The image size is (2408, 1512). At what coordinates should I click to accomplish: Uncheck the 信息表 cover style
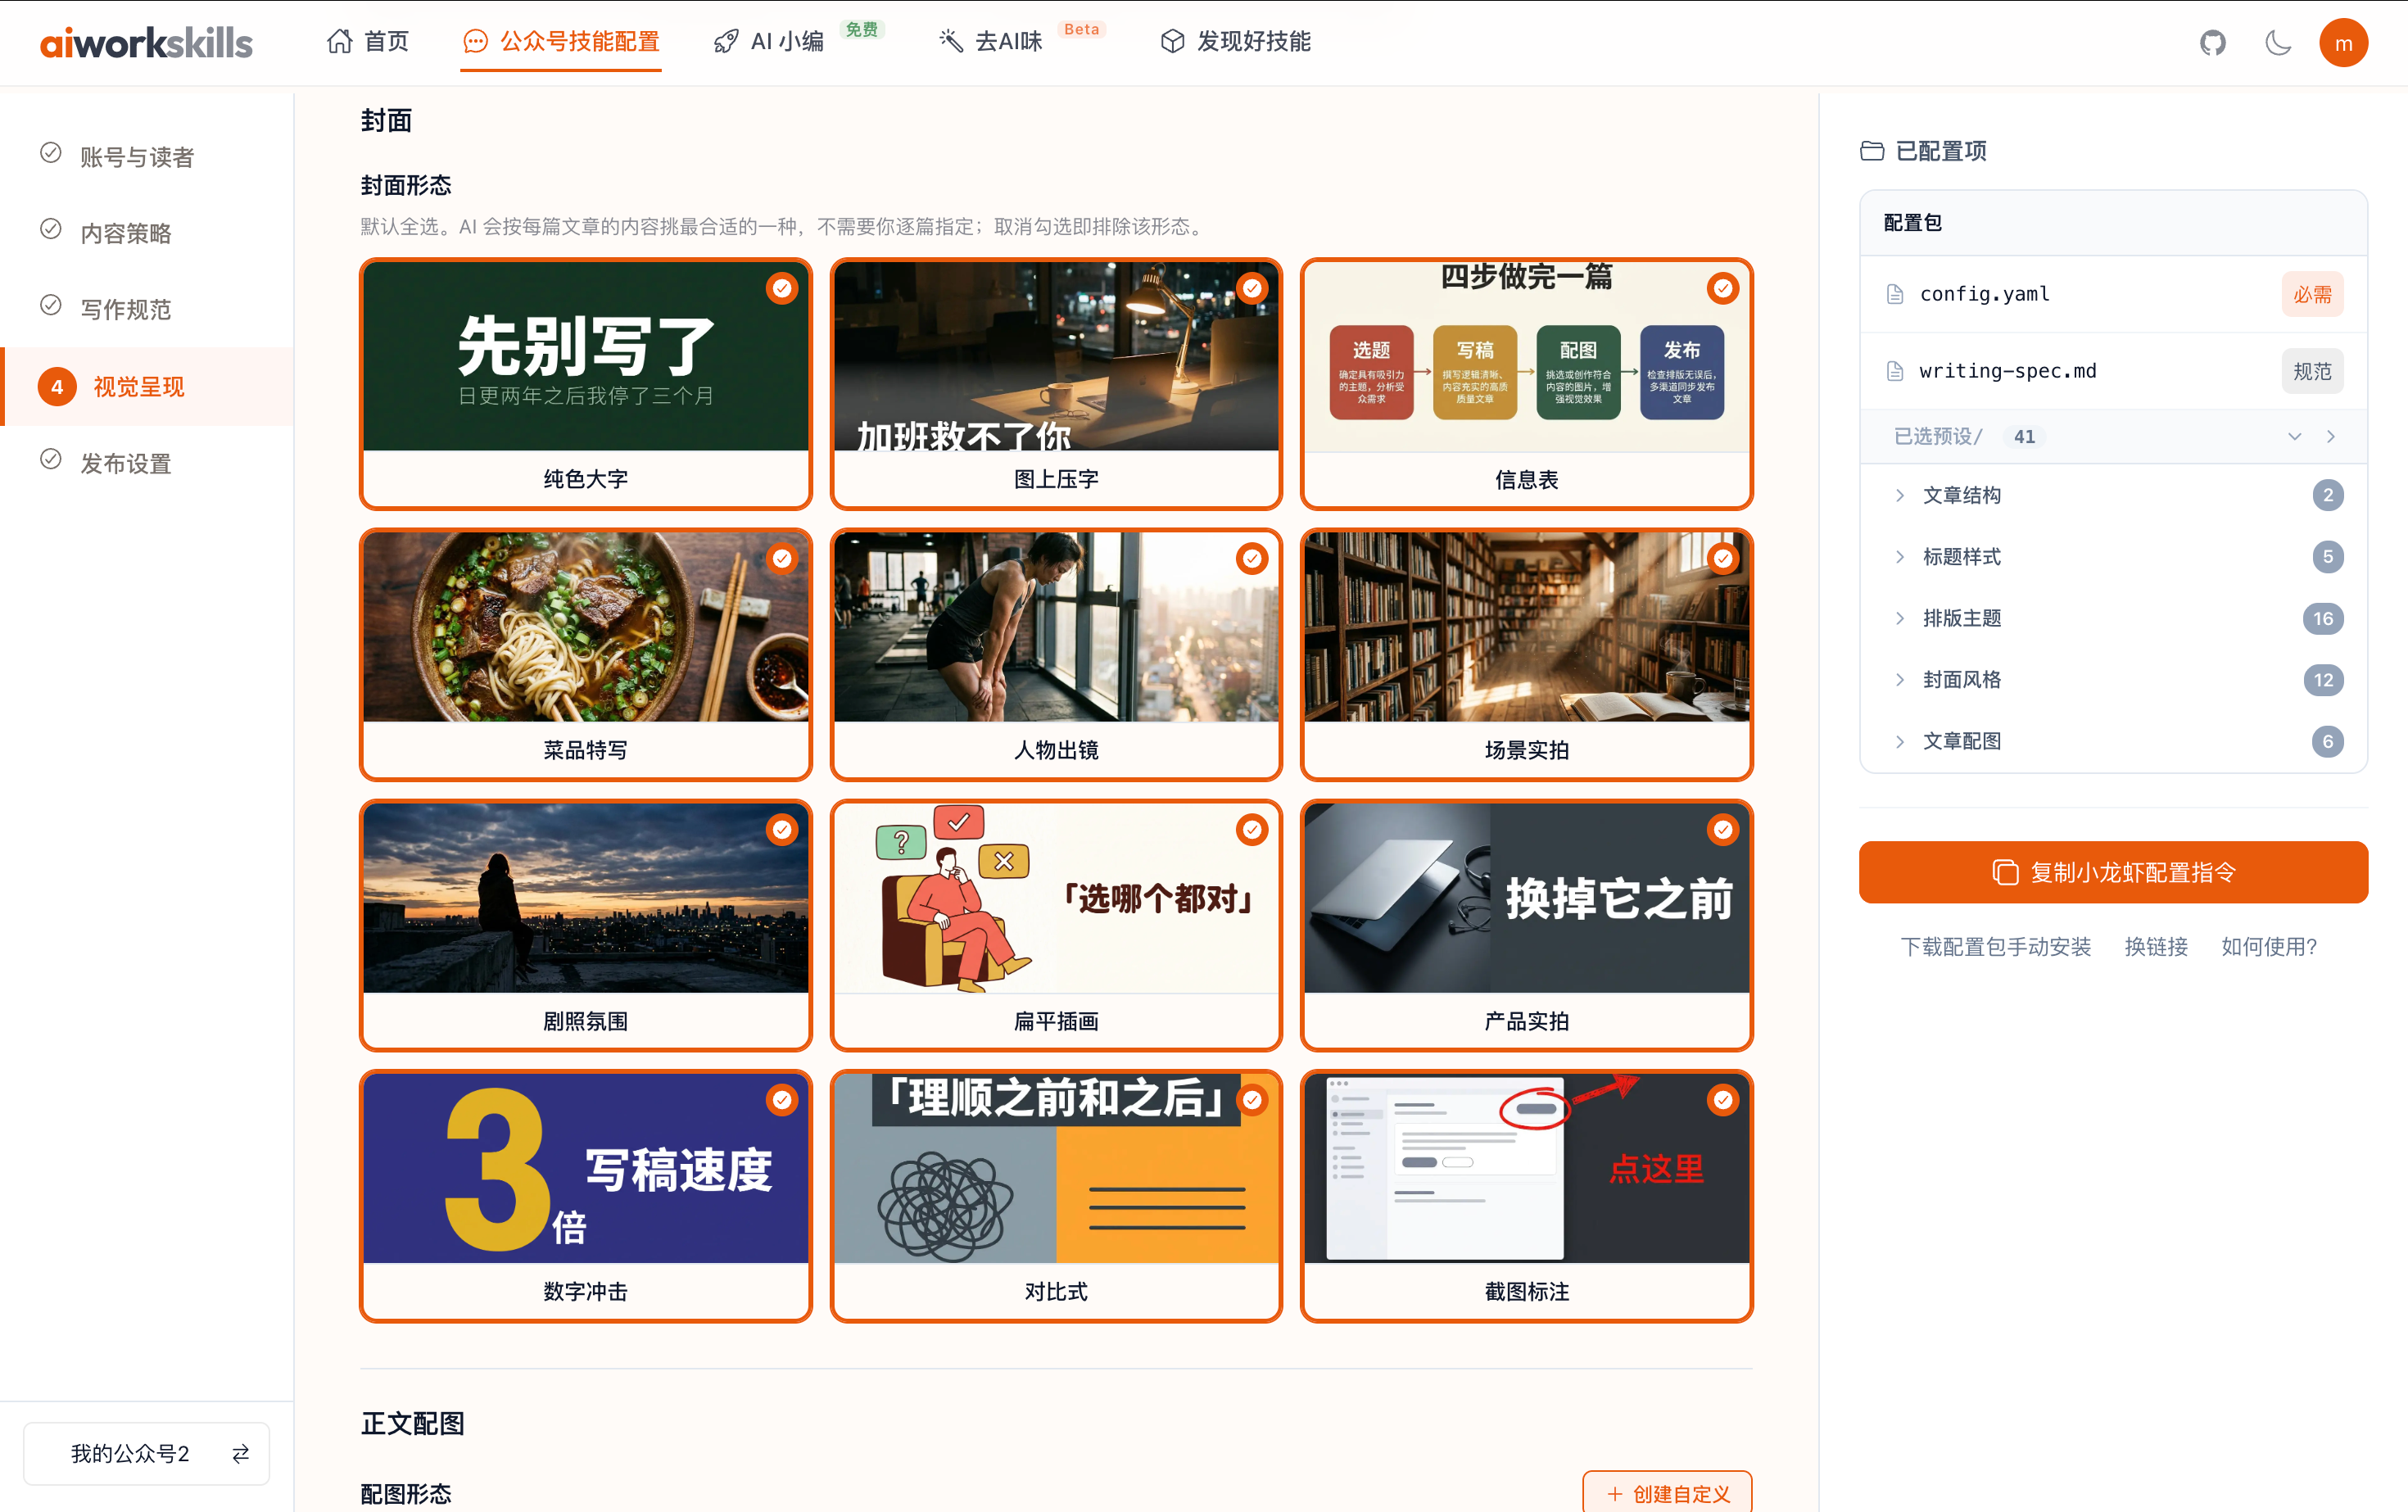1722,289
